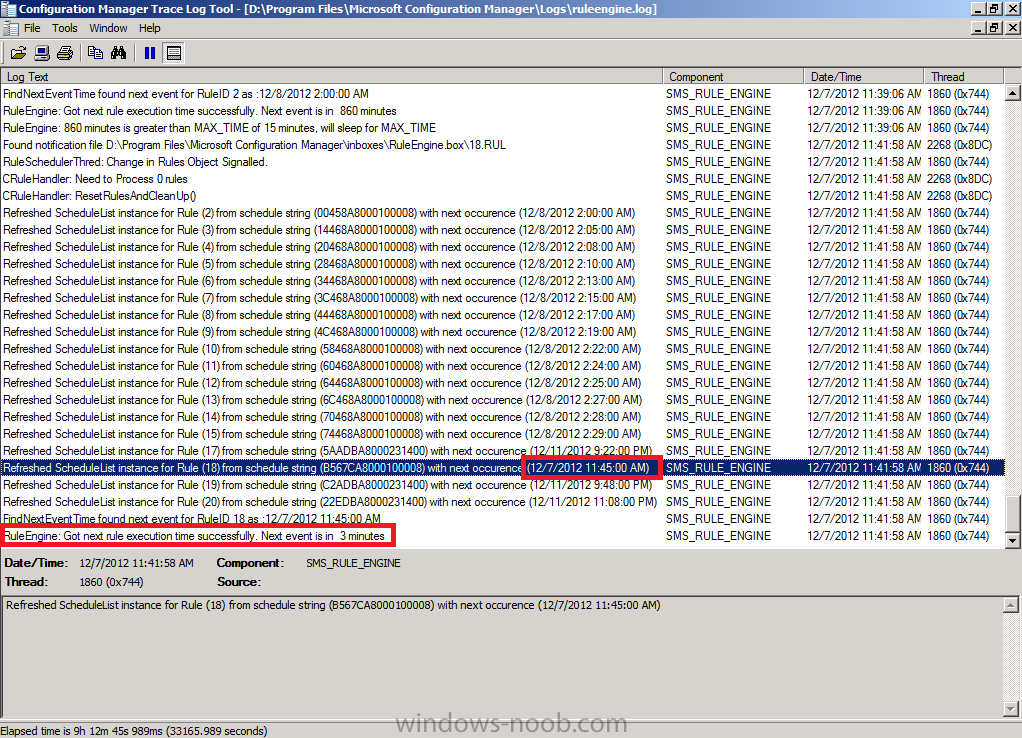Select the 'FindNextEventTime found next event for RuleID 2' row
Viewport: 1022px width, 738px height.
[503, 94]
